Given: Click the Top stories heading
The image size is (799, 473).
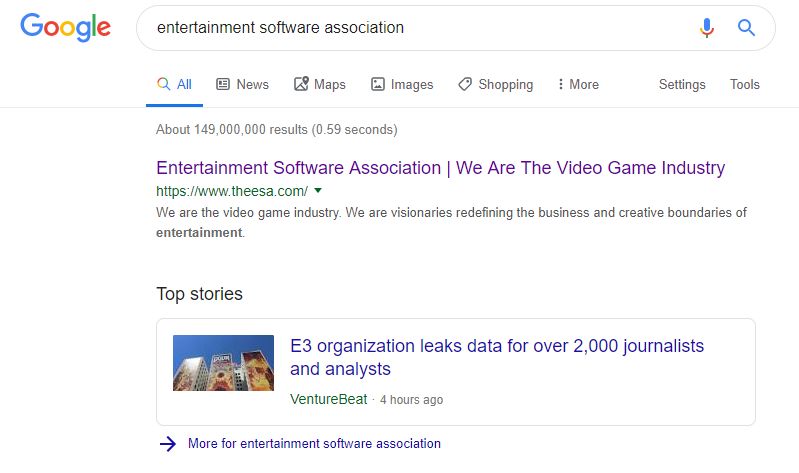Looking at the screenshot, I should tap(199, 294).
